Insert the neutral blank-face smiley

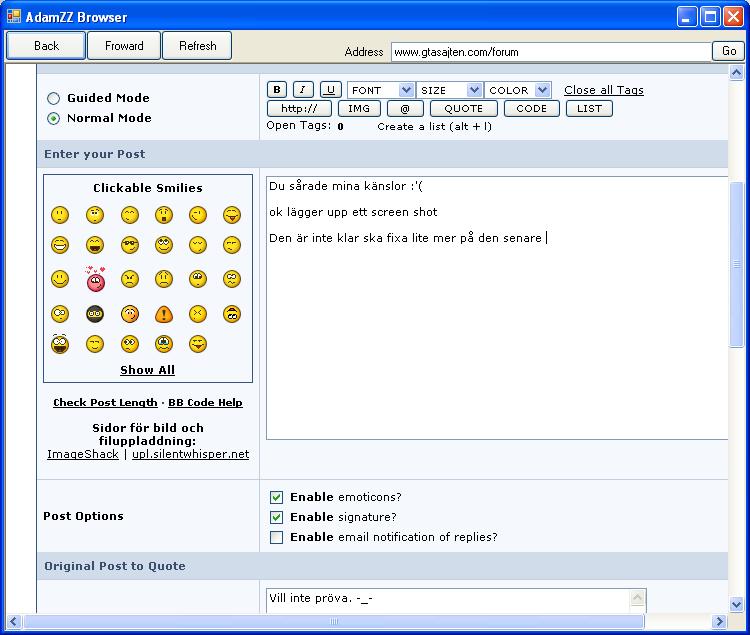60,215
